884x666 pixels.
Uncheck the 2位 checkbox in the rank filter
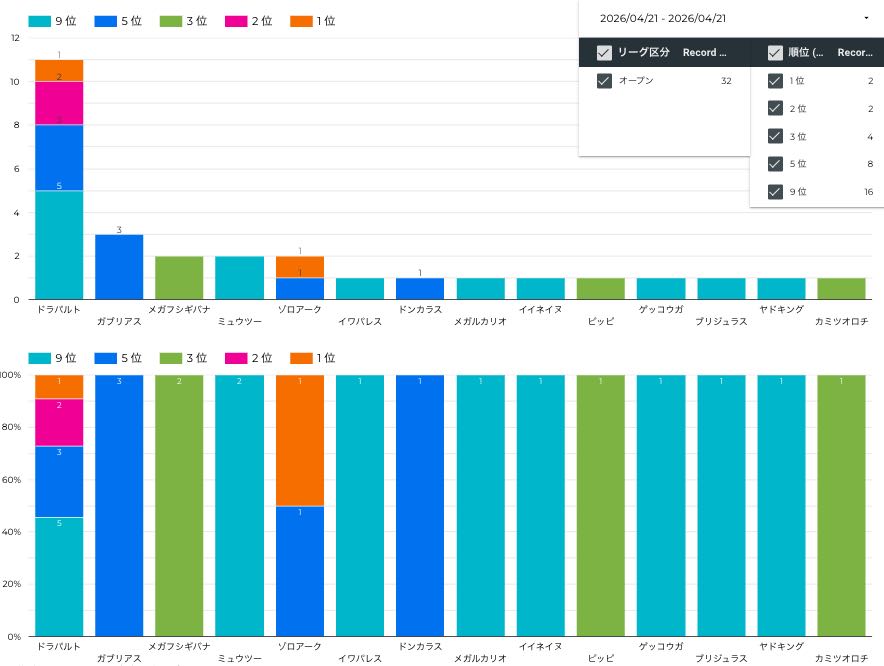775,109
